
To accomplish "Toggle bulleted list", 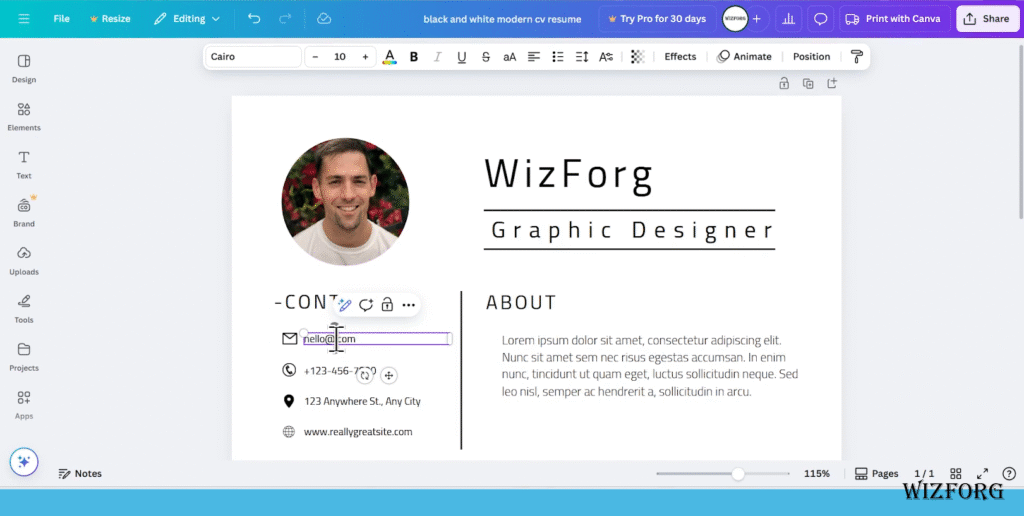I will [x=558, y=57].
